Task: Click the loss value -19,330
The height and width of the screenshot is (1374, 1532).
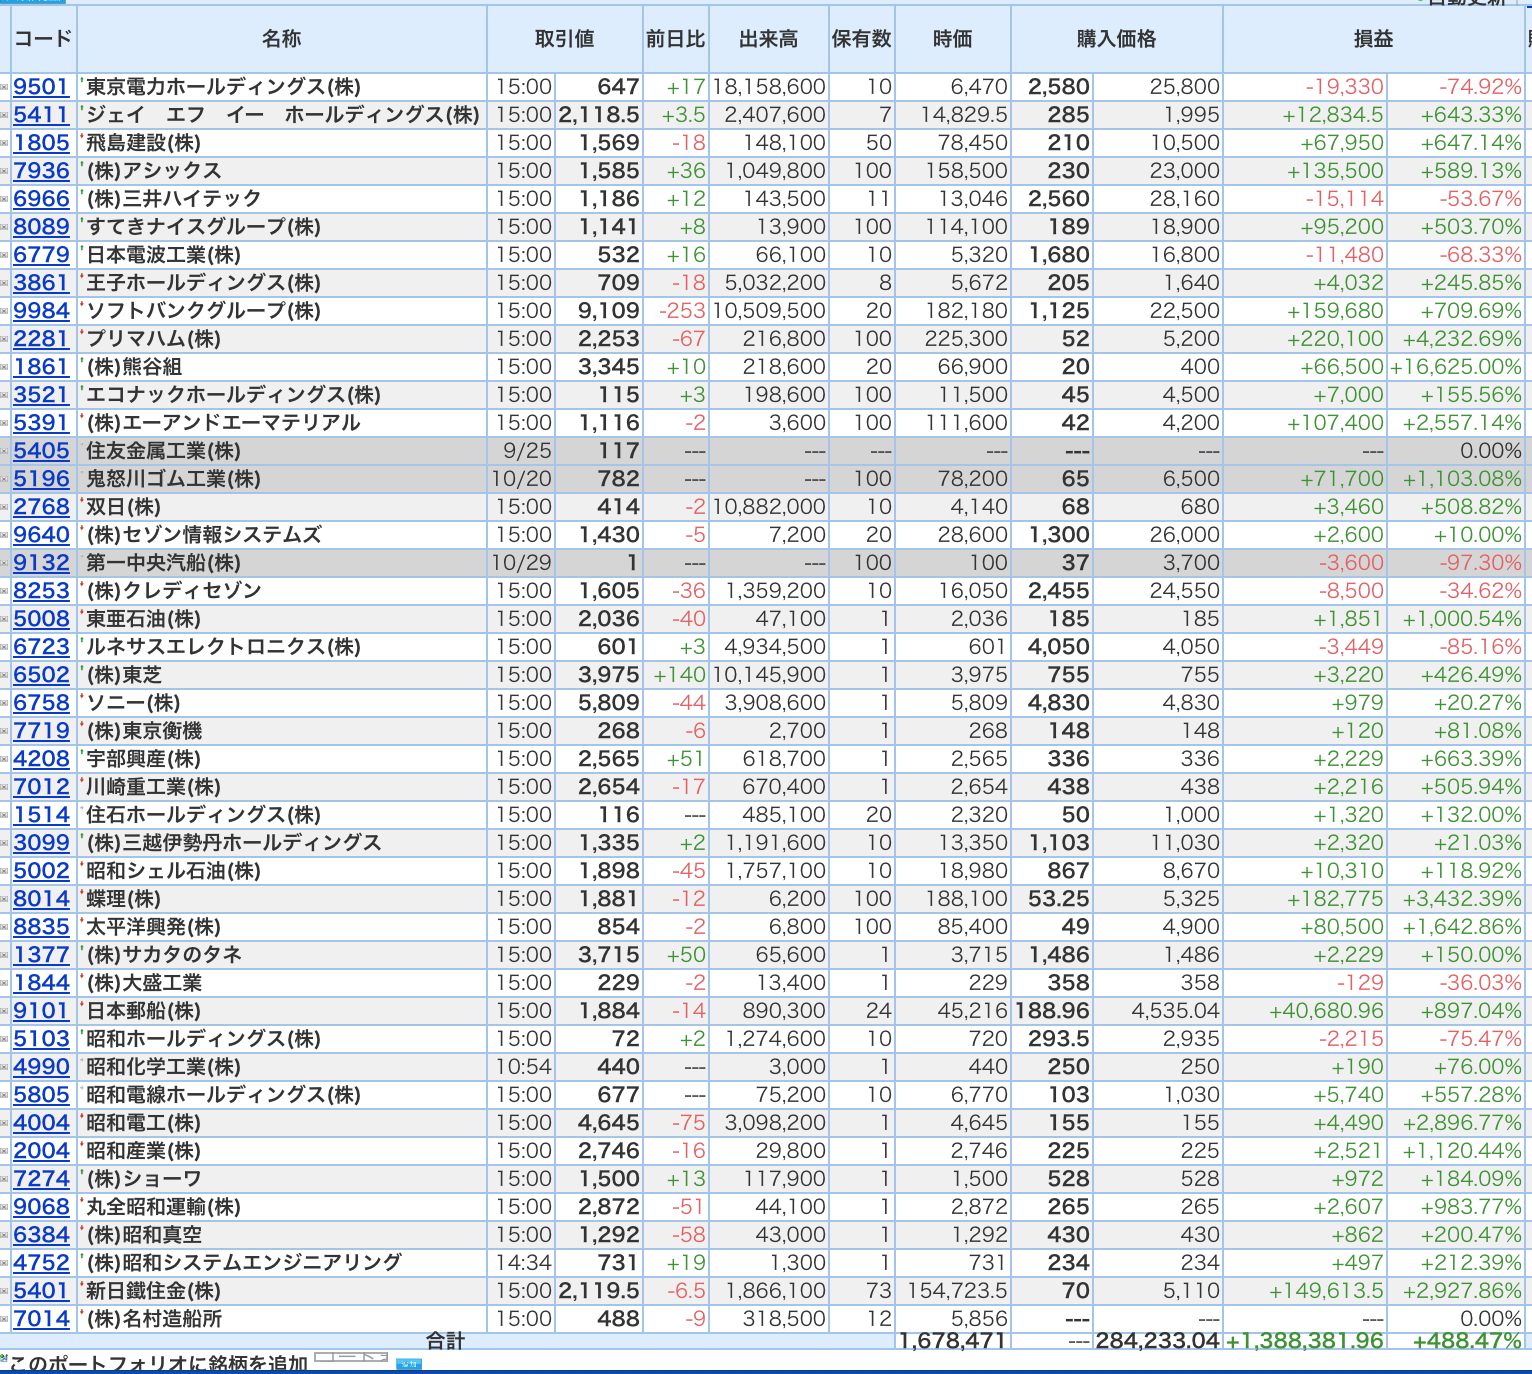Action: click(x=1344, y=87)
